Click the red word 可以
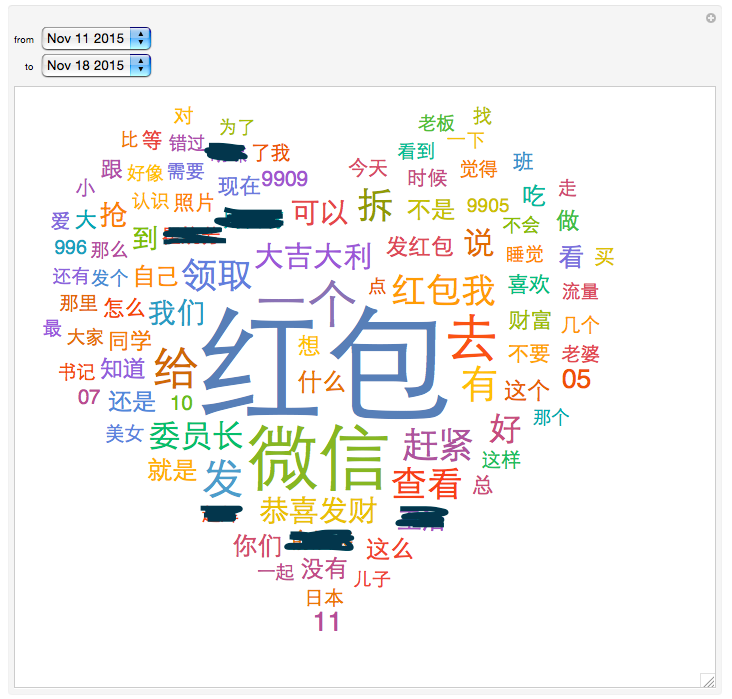 tap(320, 213)
